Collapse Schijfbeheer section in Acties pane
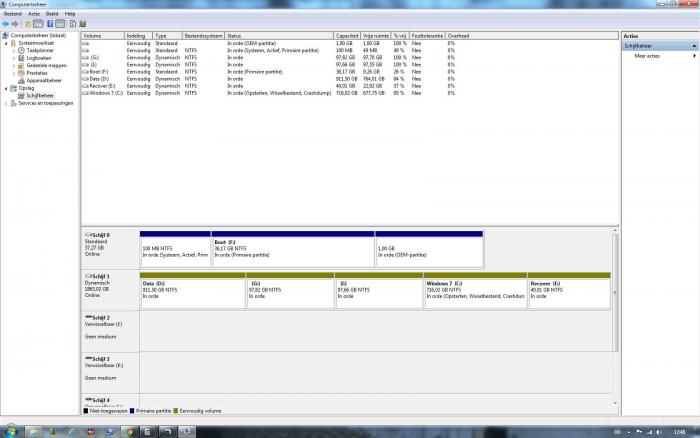 pos(694,46)
